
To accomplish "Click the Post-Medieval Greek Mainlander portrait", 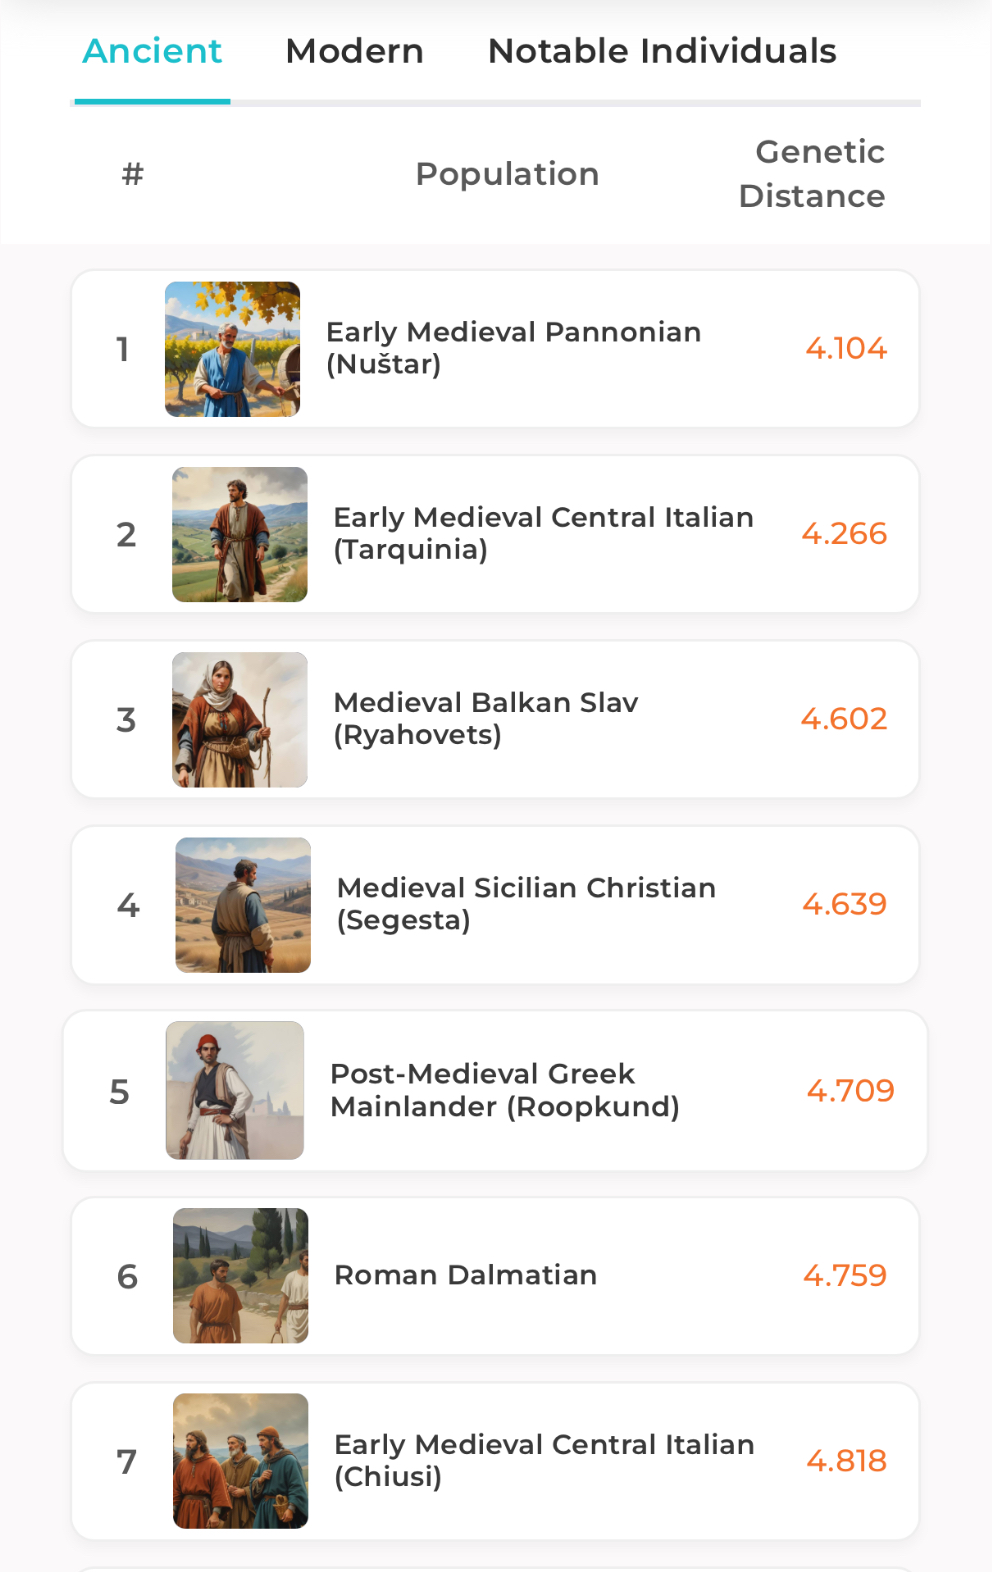I will (235, 1090).
